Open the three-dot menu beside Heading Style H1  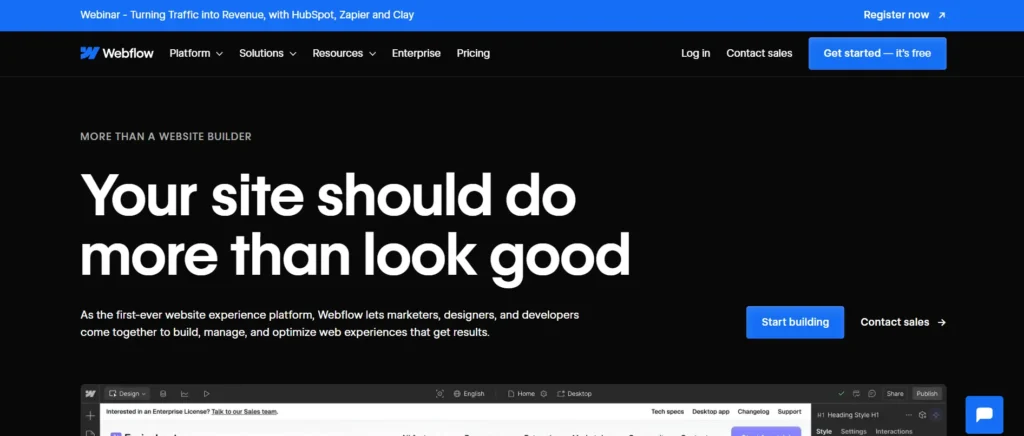pyautogui.click(x=908, y=414)
